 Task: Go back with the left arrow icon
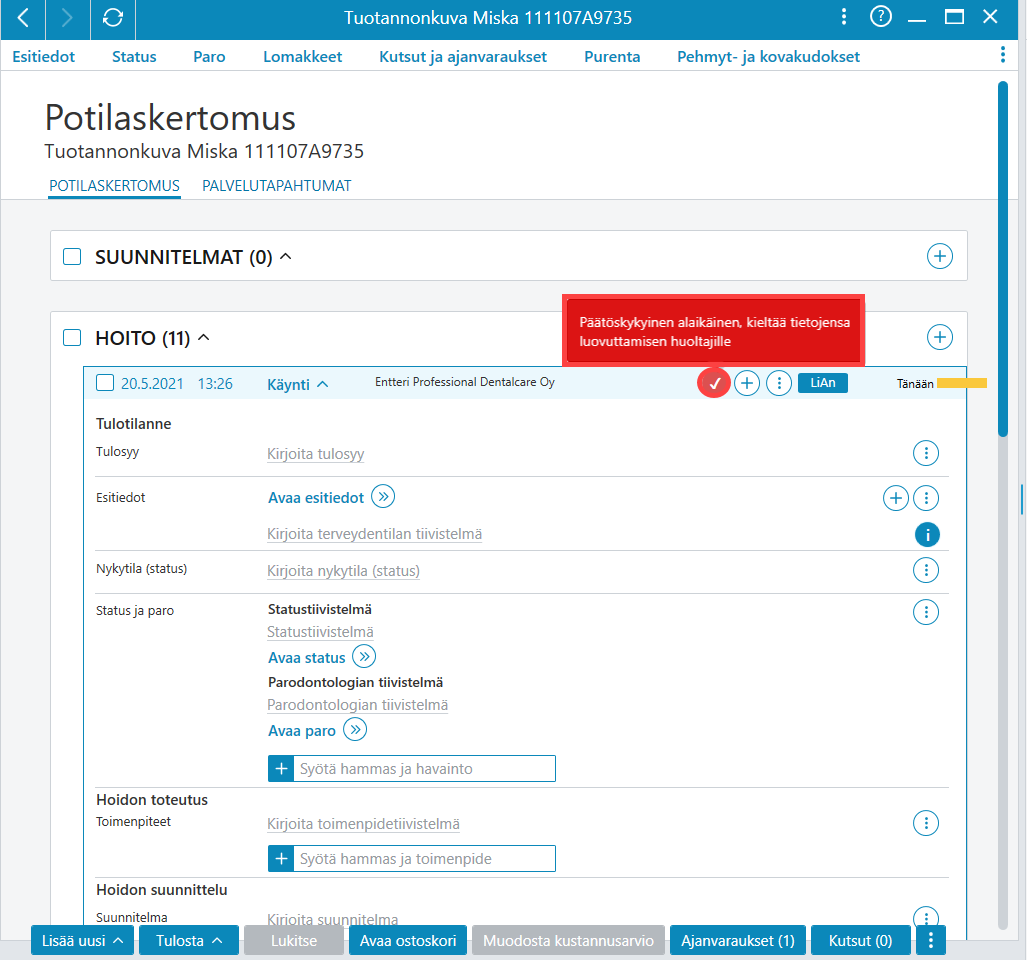pos(23,18)
